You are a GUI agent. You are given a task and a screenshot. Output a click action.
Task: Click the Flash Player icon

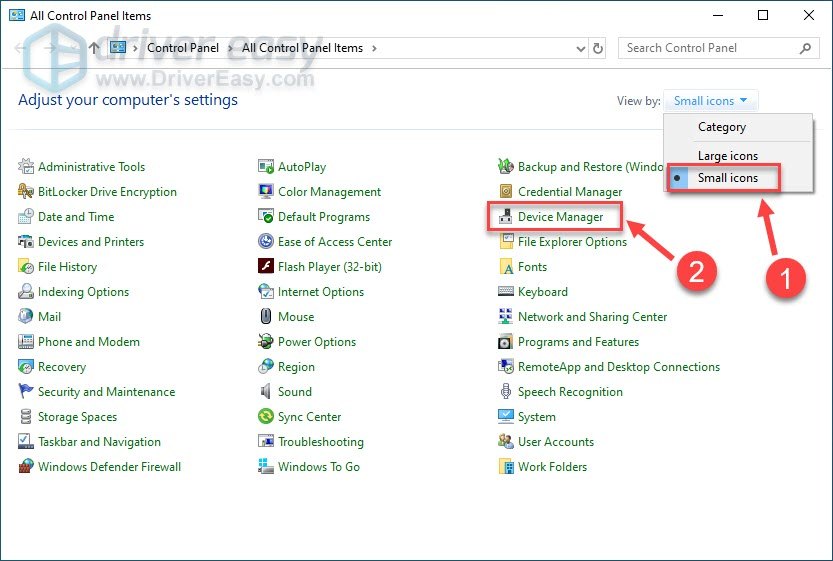coord(266,266)
